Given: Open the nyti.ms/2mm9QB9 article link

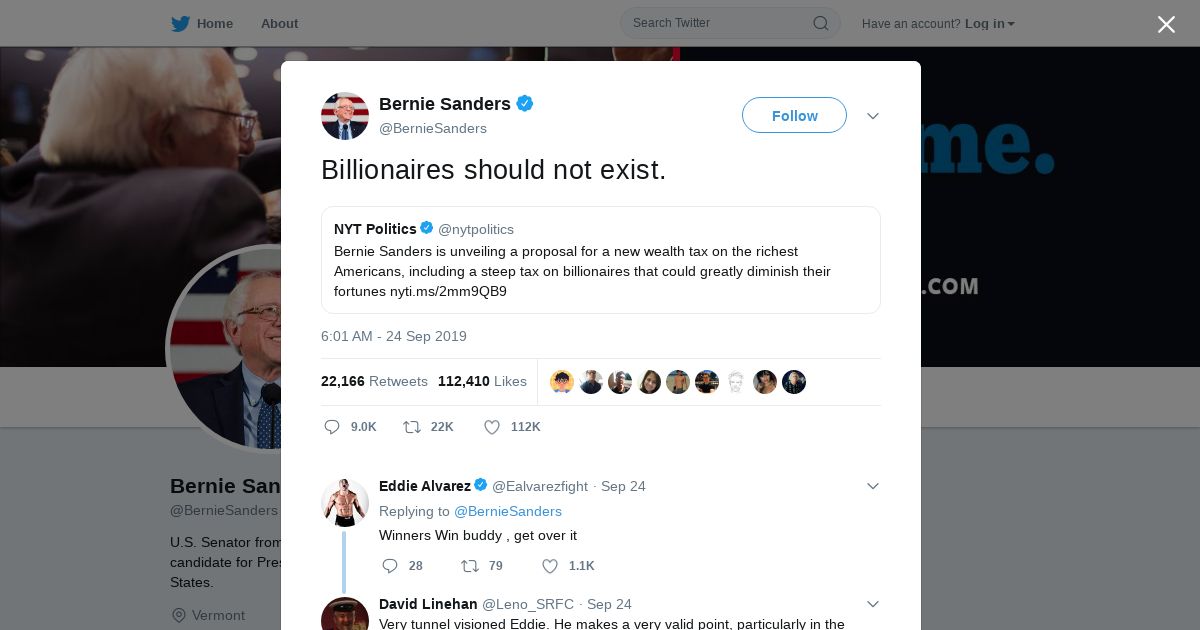Looking at the screenshot, I should pos(448,292).
